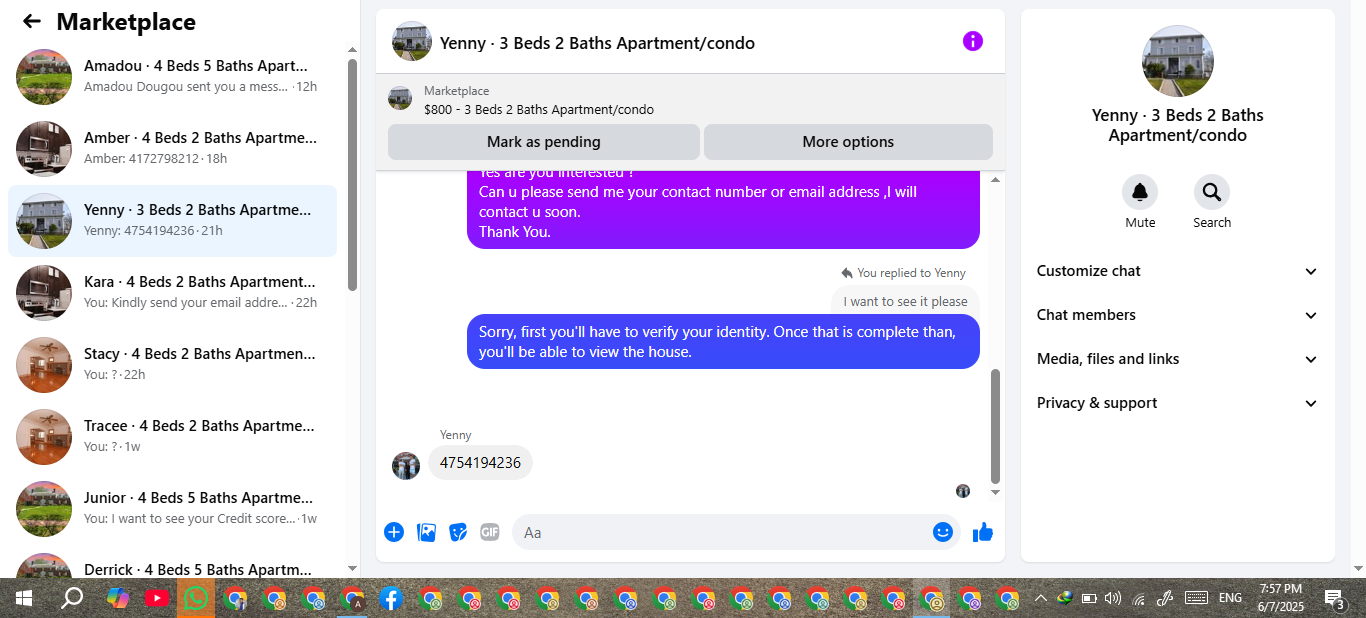Click the back arrow beside Marketplace
The width and height of the screenshot is (1366, 618).
pyautogui.click(x=32, y=21)
